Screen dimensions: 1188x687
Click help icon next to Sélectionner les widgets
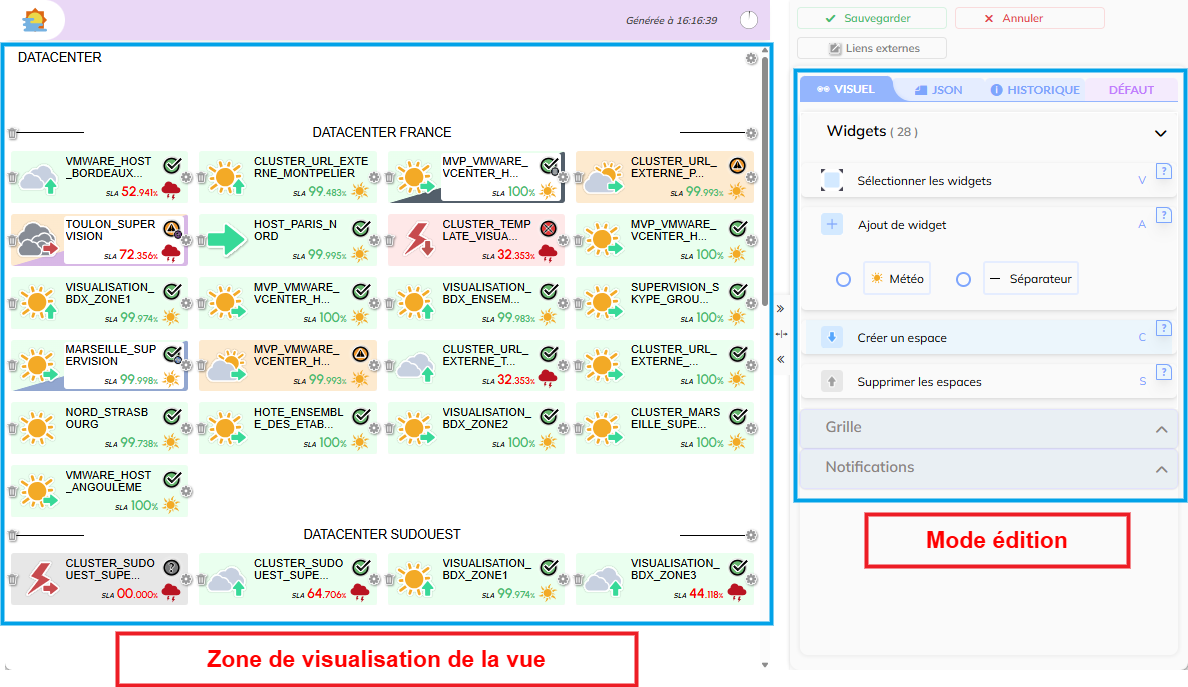point(1163,171)
